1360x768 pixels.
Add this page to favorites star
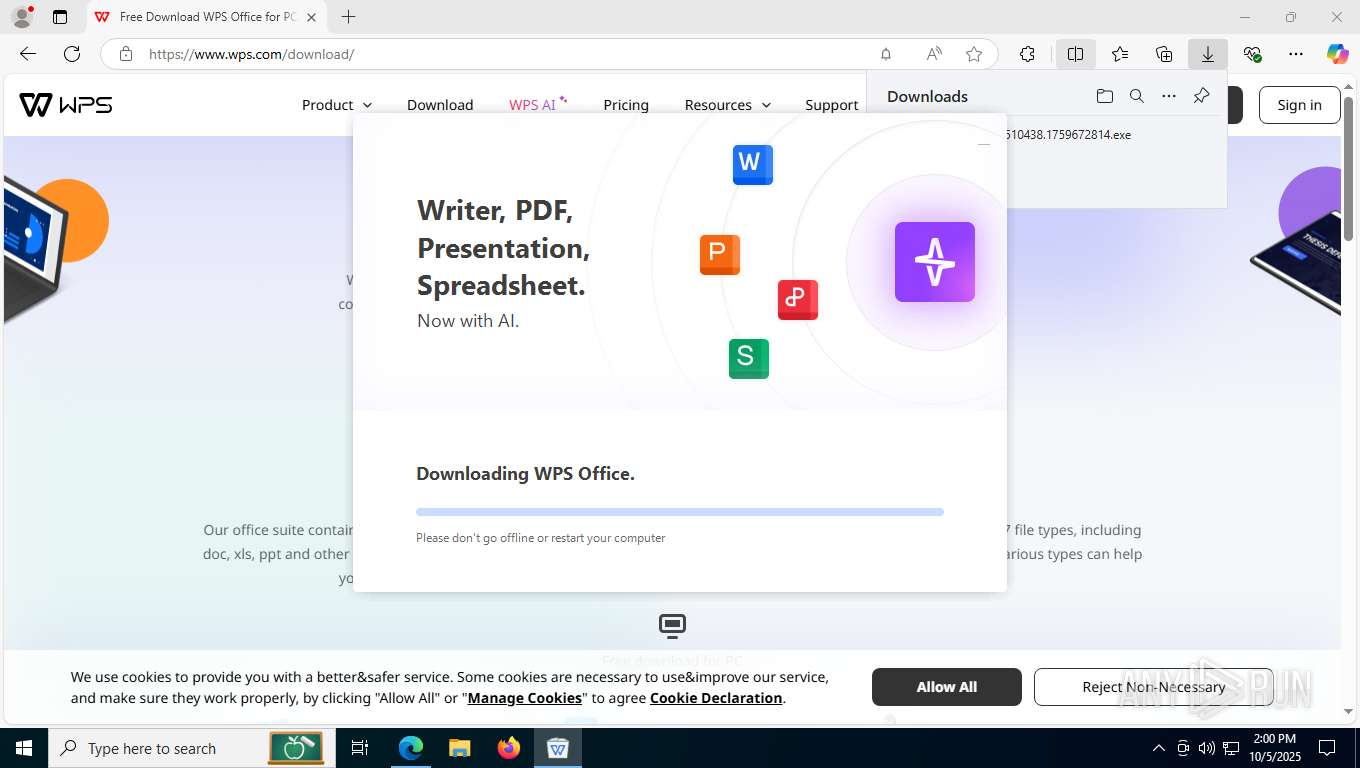coord(974,54)
